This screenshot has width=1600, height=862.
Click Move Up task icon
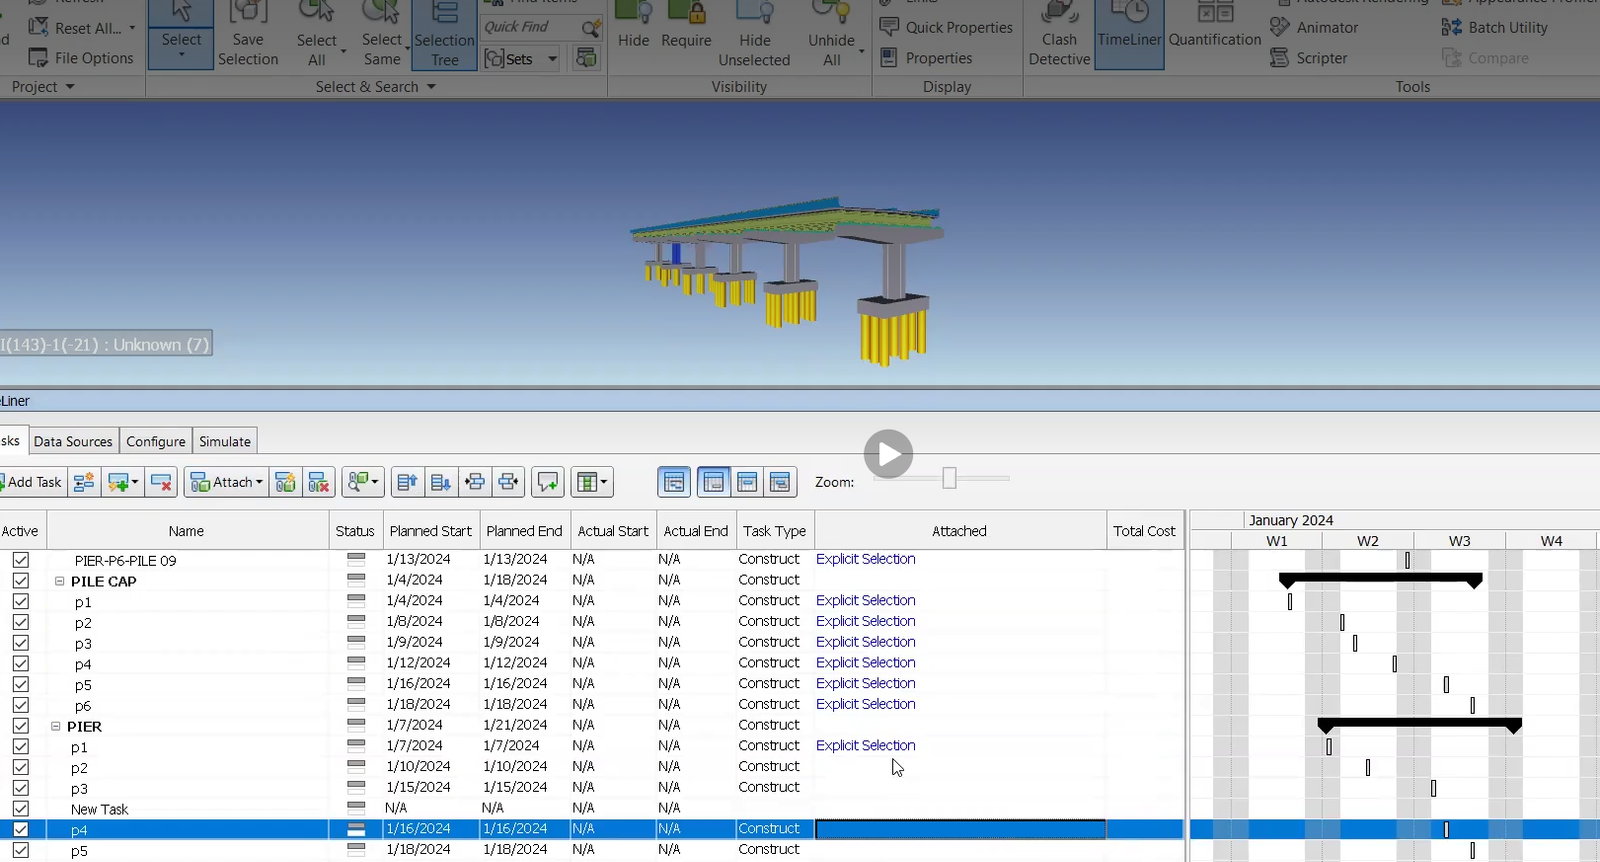407,482
